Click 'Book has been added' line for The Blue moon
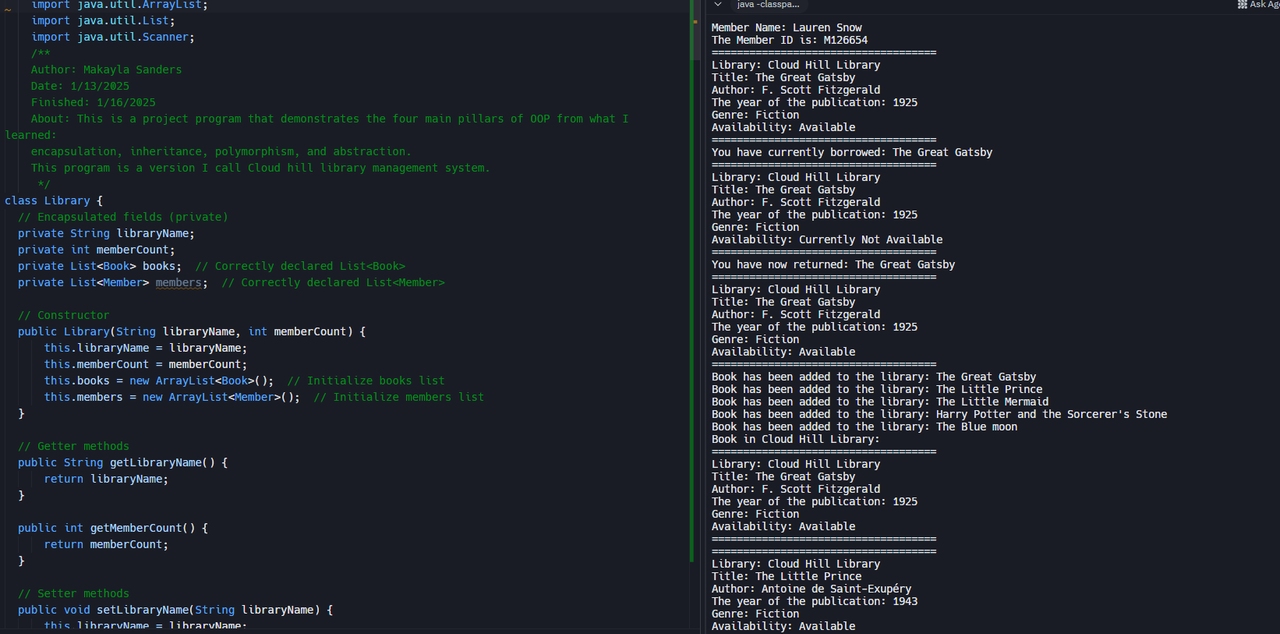 tap(864, 427)
